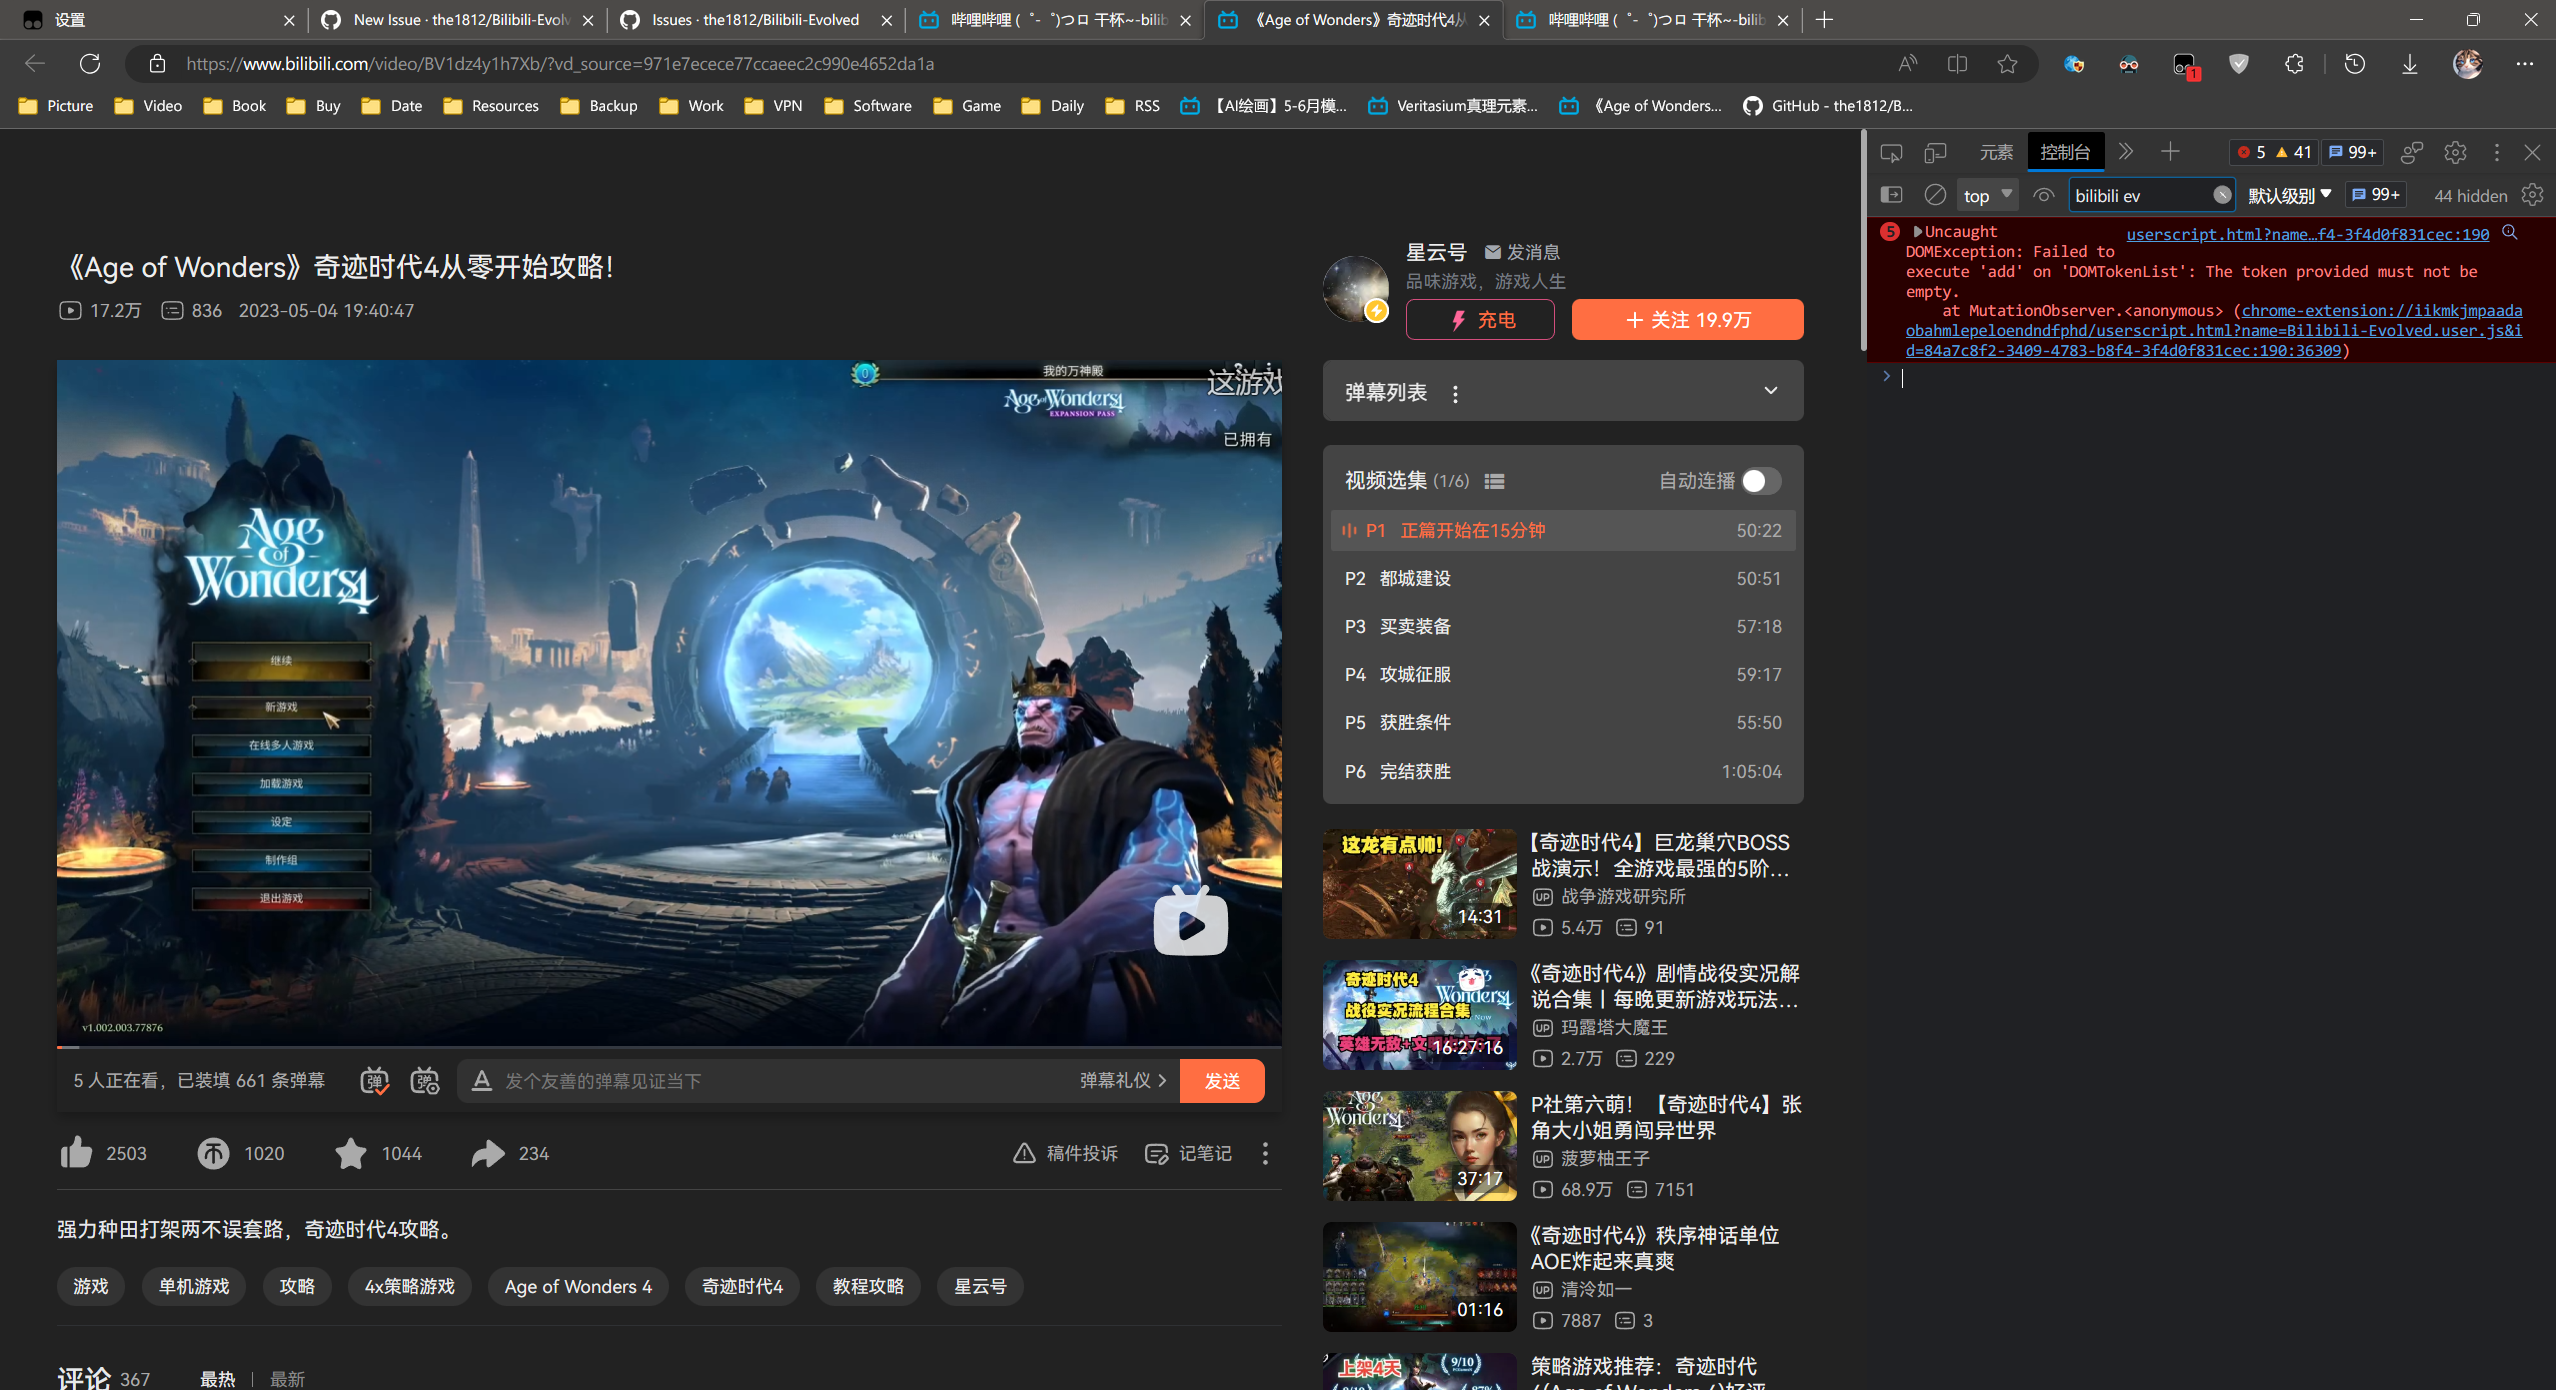This screenshot has width=2556, height=1390.
Task: Favorite the video with the star icon
Action: pos(349,1153)
